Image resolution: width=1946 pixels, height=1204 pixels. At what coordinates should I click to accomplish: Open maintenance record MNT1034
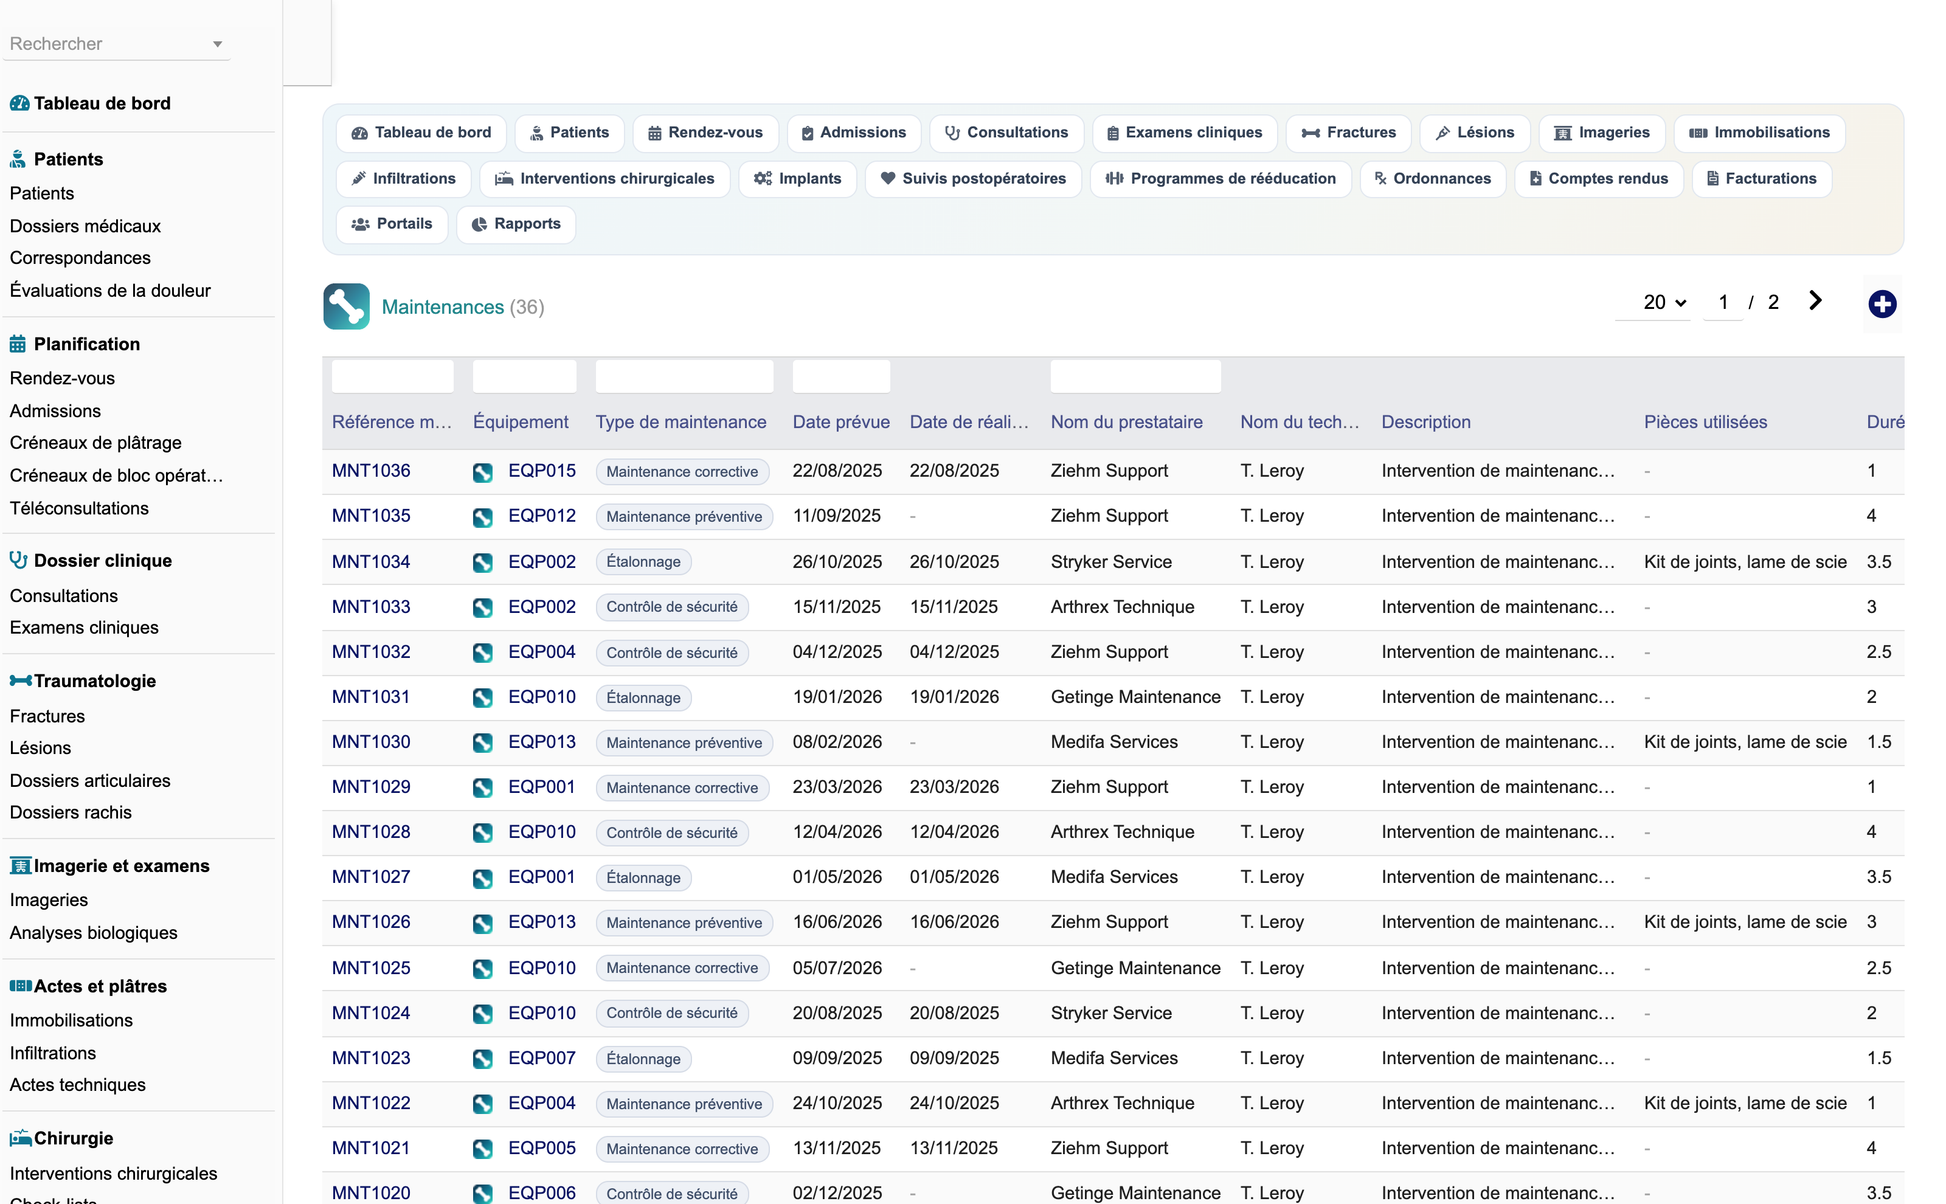(371, 562)
